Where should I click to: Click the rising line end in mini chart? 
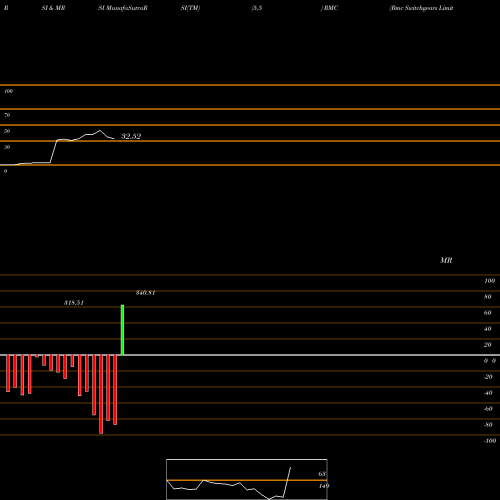[x=290, y=468]
